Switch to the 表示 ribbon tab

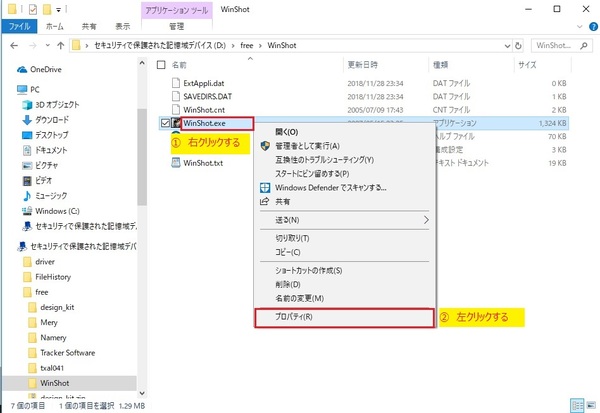tap(123, 26)
